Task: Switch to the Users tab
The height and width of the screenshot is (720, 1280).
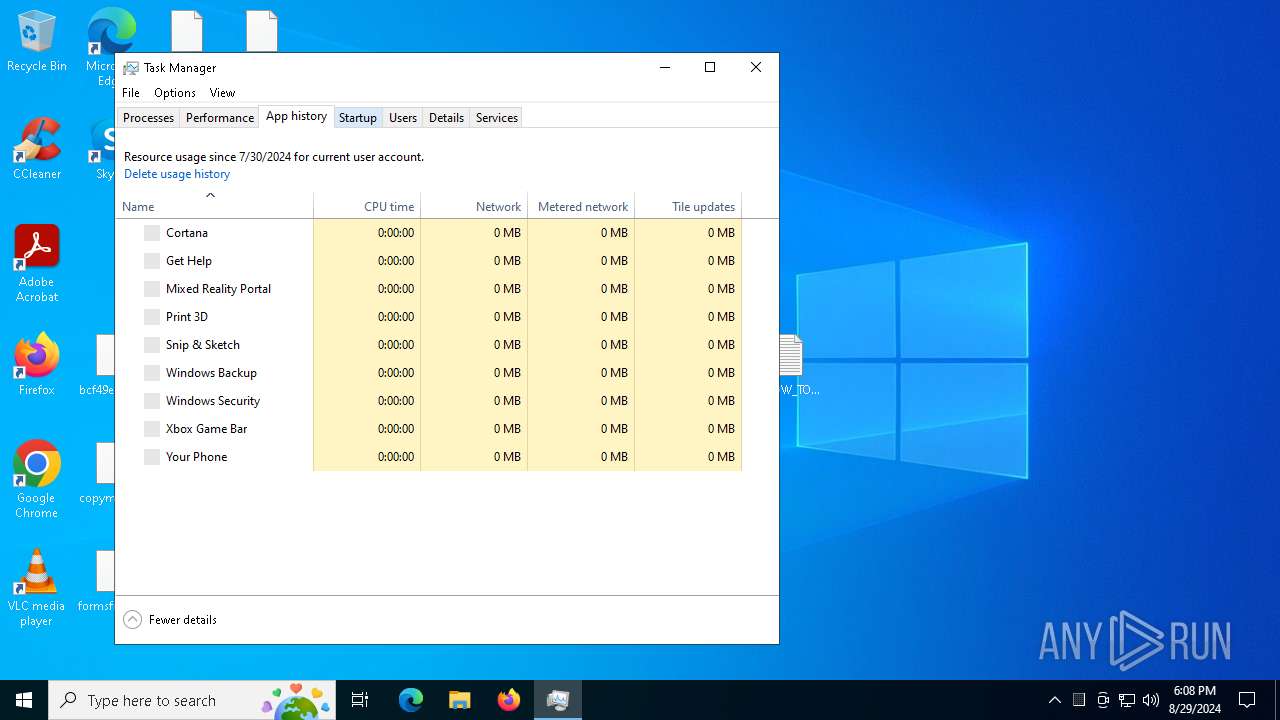Action: (x=403, y=118)
